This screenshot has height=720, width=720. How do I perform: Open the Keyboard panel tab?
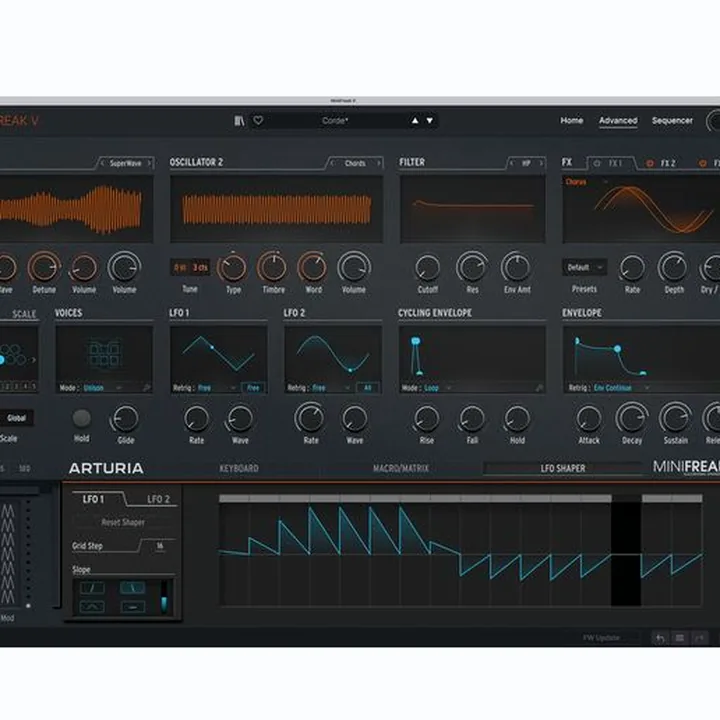pos(239,468)
